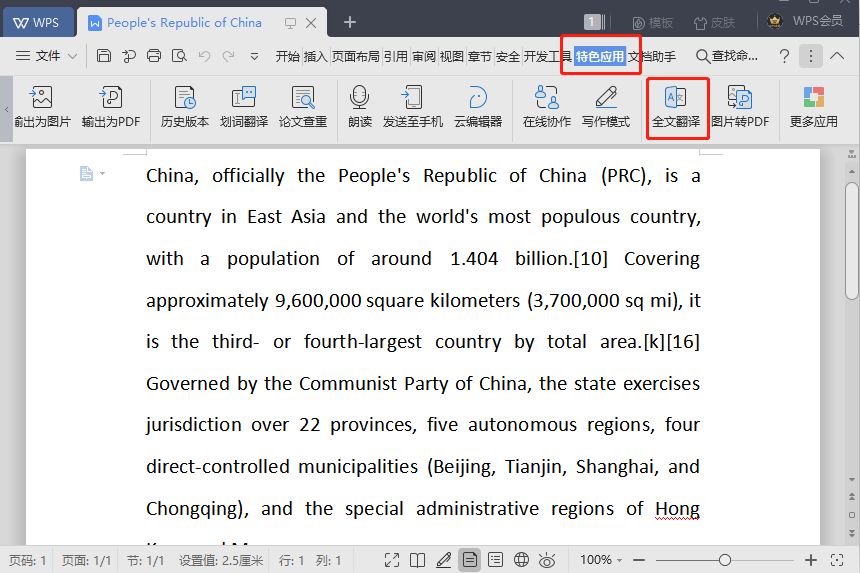The height and width of the screenshot is (573, 860).
Task: Open the 开发工具 tab
Action: [x=548, y=56]
